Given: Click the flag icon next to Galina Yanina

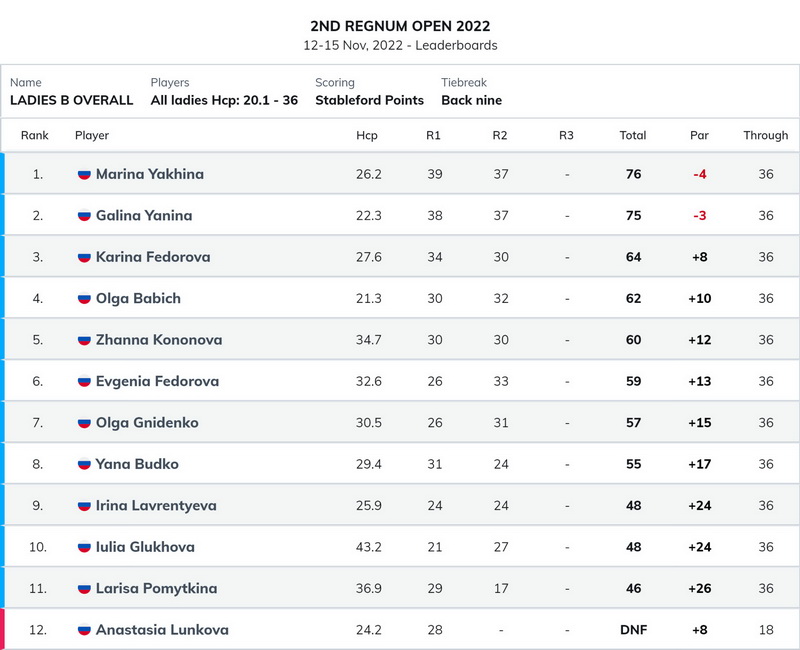Looking at the screenshot, I should click(x=84, y=216).
